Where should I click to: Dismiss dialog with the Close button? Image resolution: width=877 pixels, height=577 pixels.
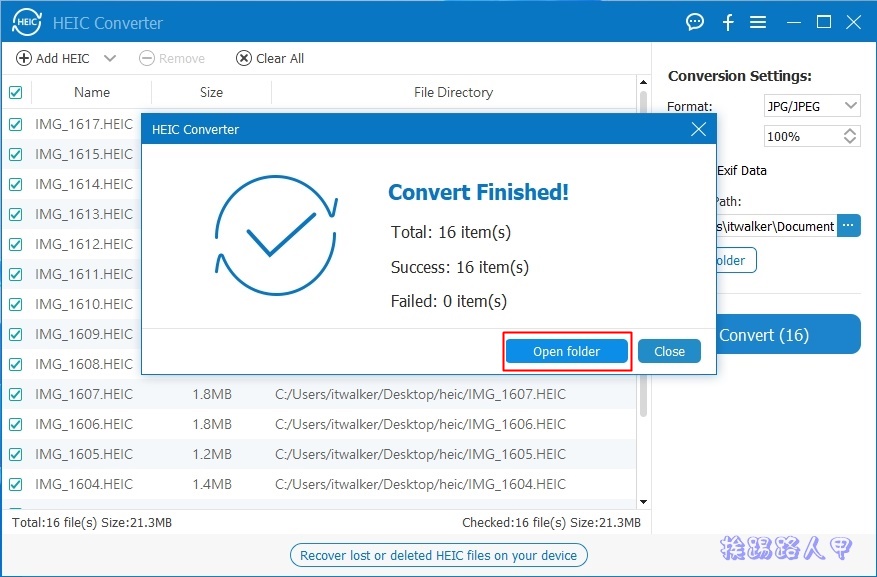coord(668,351)
